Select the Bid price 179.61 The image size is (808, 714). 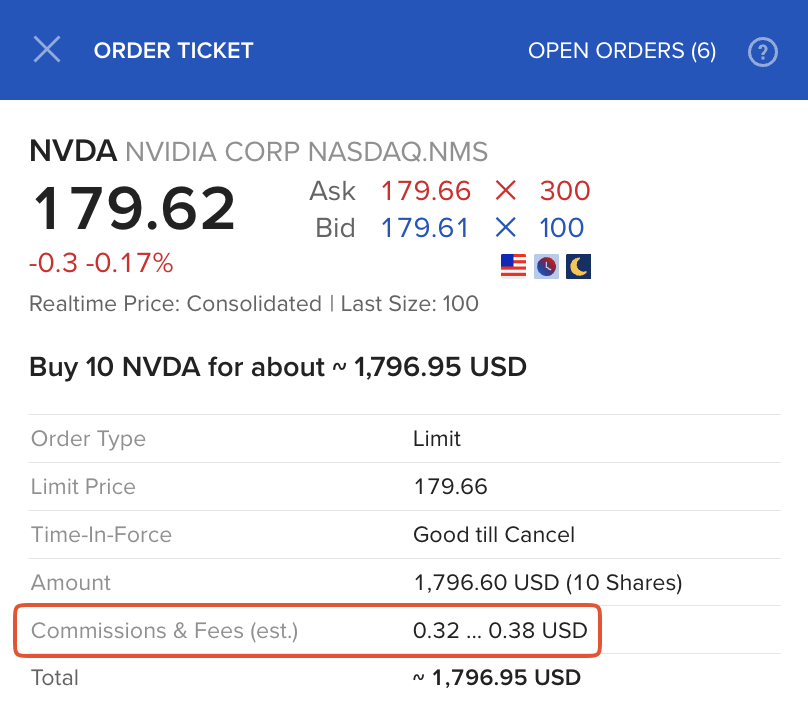[425, 228]
